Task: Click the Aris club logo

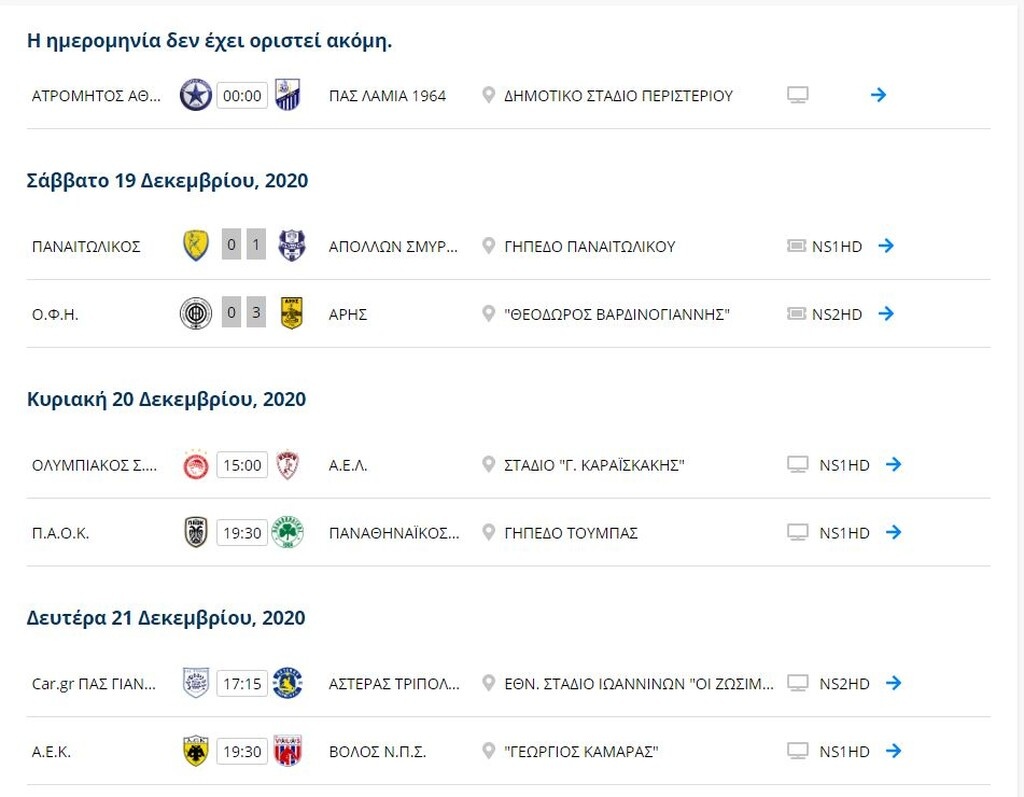Action: pos(290,313)
